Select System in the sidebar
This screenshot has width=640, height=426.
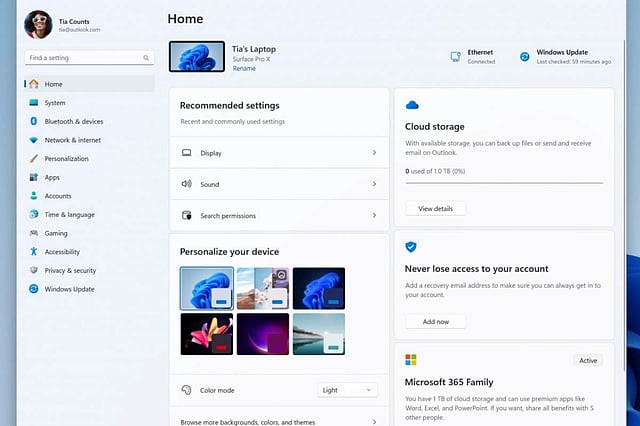click(55, 103)
